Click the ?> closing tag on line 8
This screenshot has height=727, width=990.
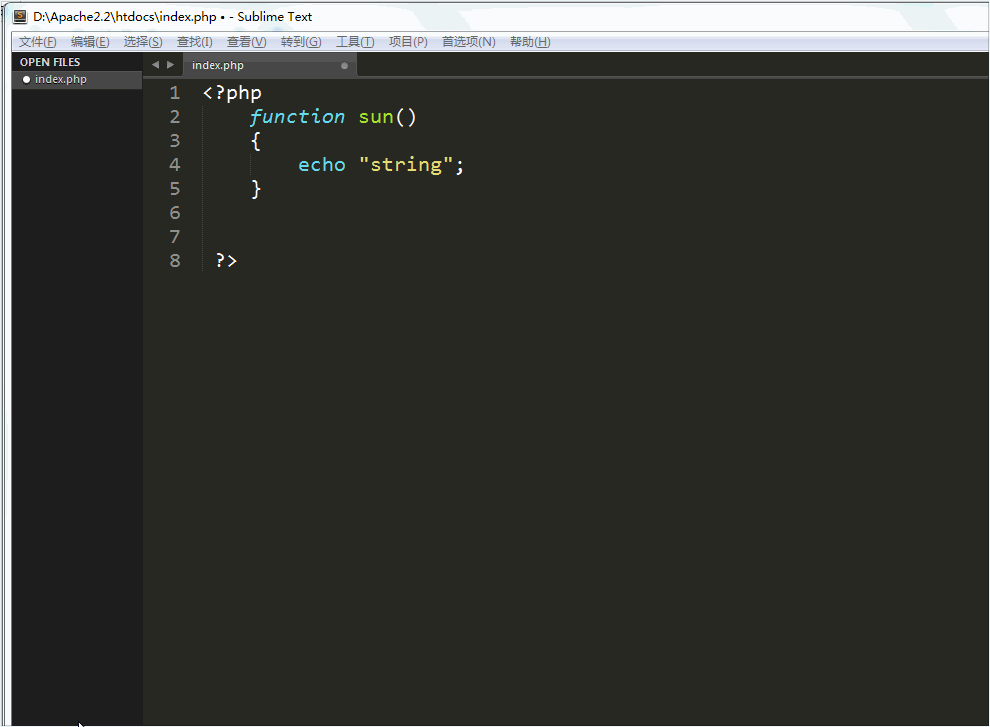coord(226,260)
